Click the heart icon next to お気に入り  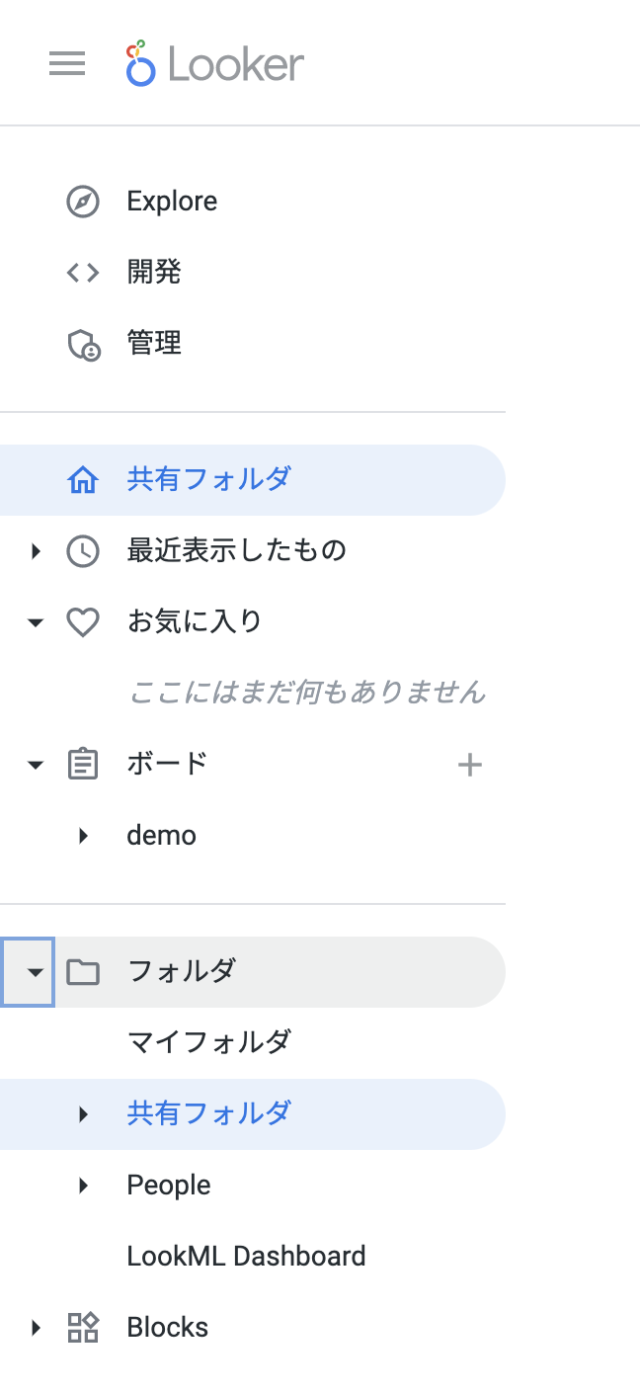tap(83, 621)
